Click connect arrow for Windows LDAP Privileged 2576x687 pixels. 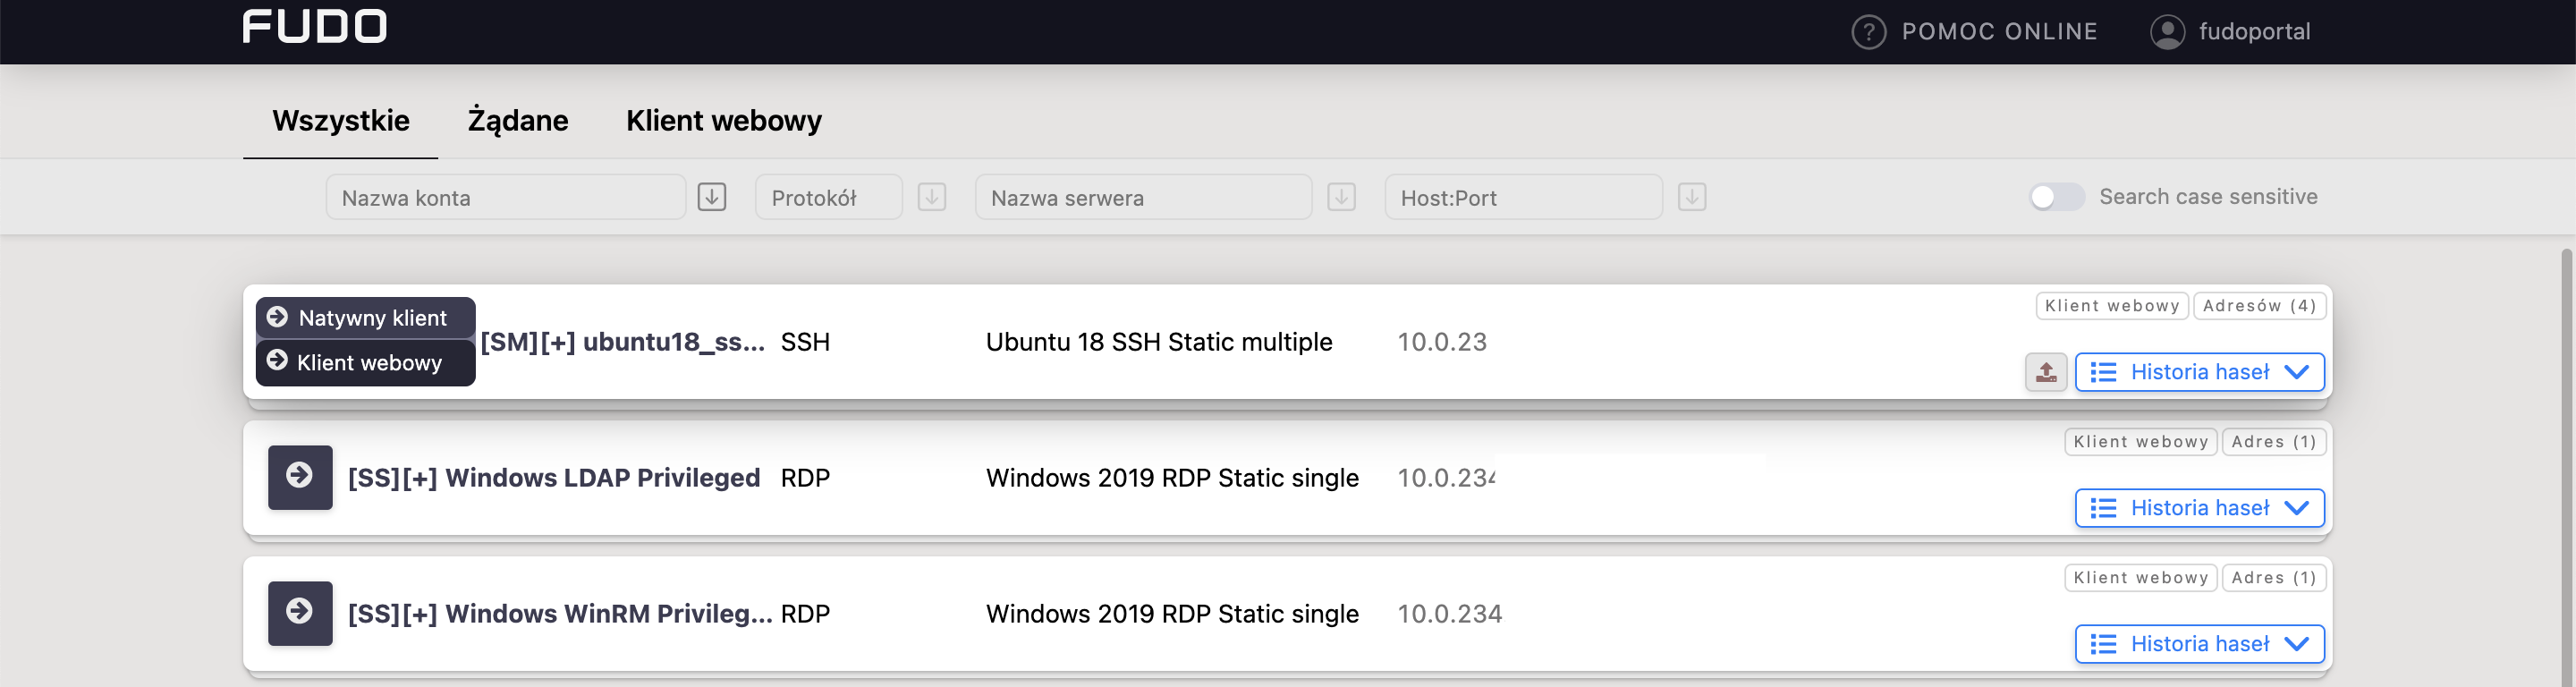click(x=299, y=477)
